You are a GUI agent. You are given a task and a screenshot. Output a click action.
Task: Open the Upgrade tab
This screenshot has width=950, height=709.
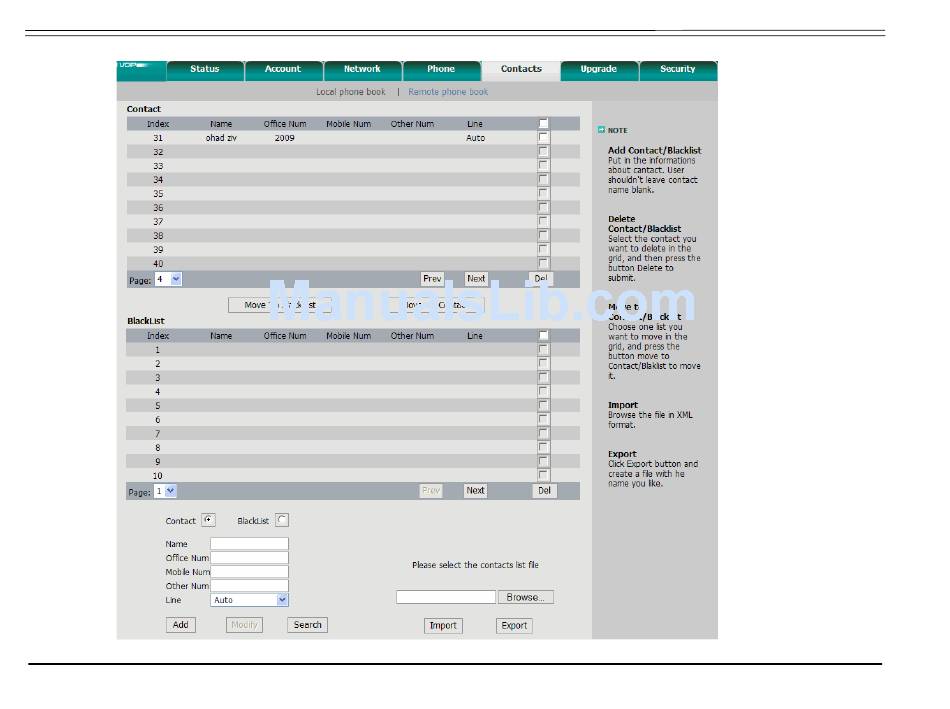[599, 70]
